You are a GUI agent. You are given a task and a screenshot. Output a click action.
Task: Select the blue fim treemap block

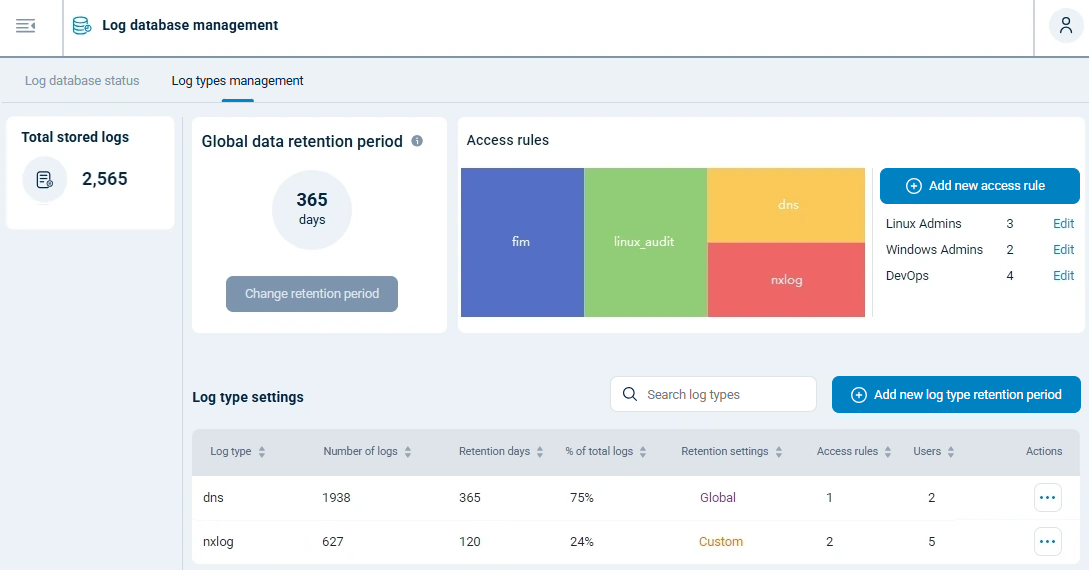(x=521, y=242)
